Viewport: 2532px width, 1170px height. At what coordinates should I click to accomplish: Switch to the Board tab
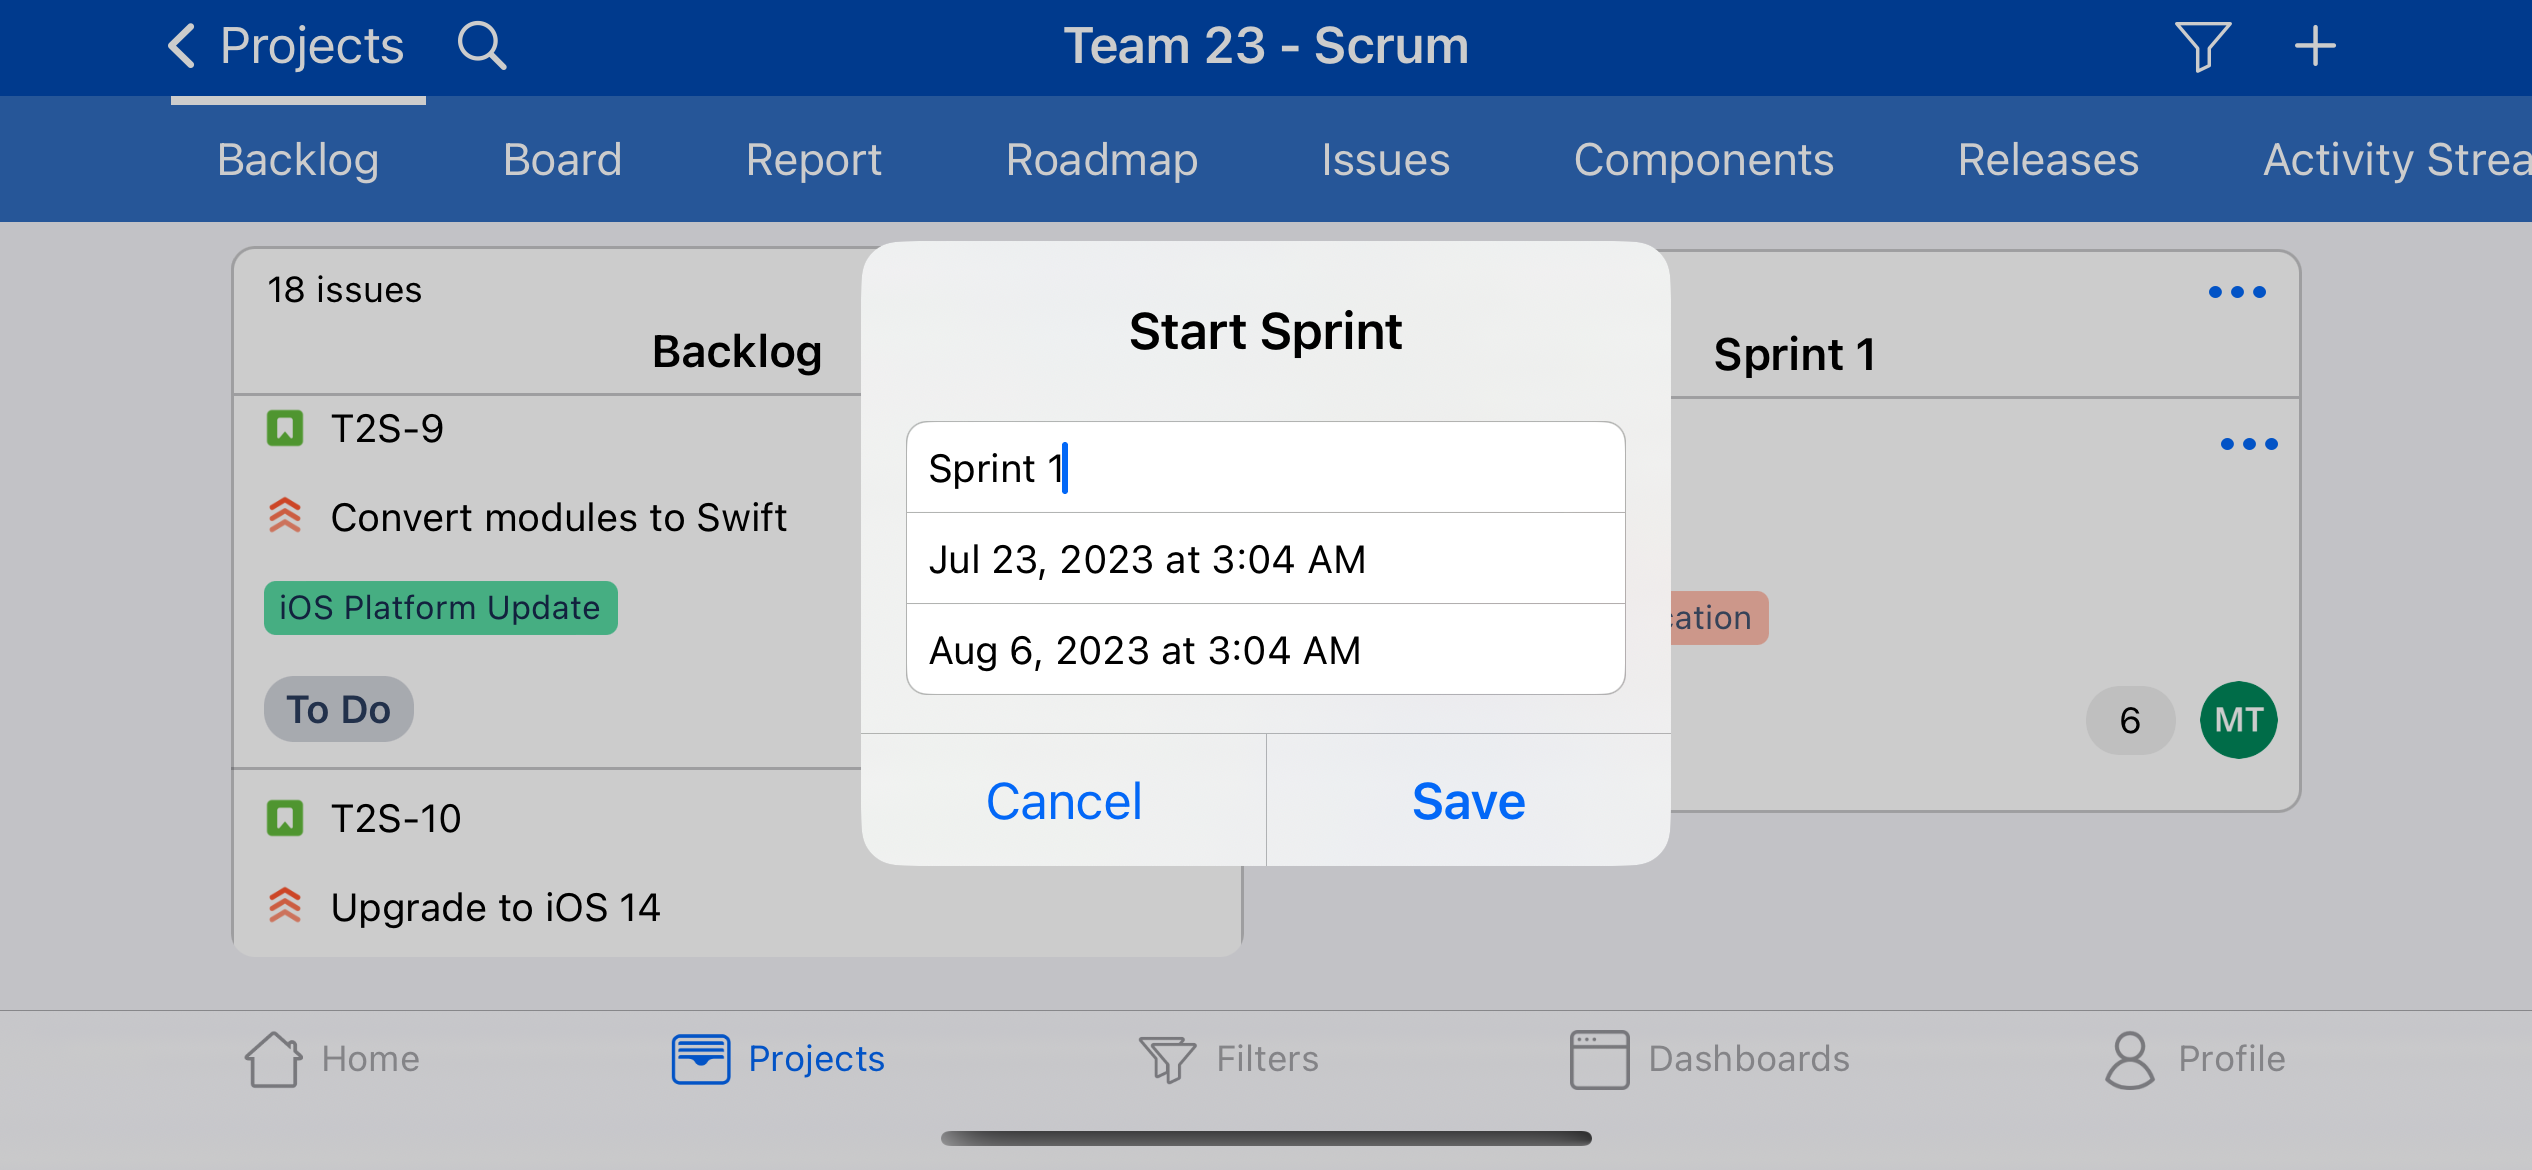pos(562,160)
